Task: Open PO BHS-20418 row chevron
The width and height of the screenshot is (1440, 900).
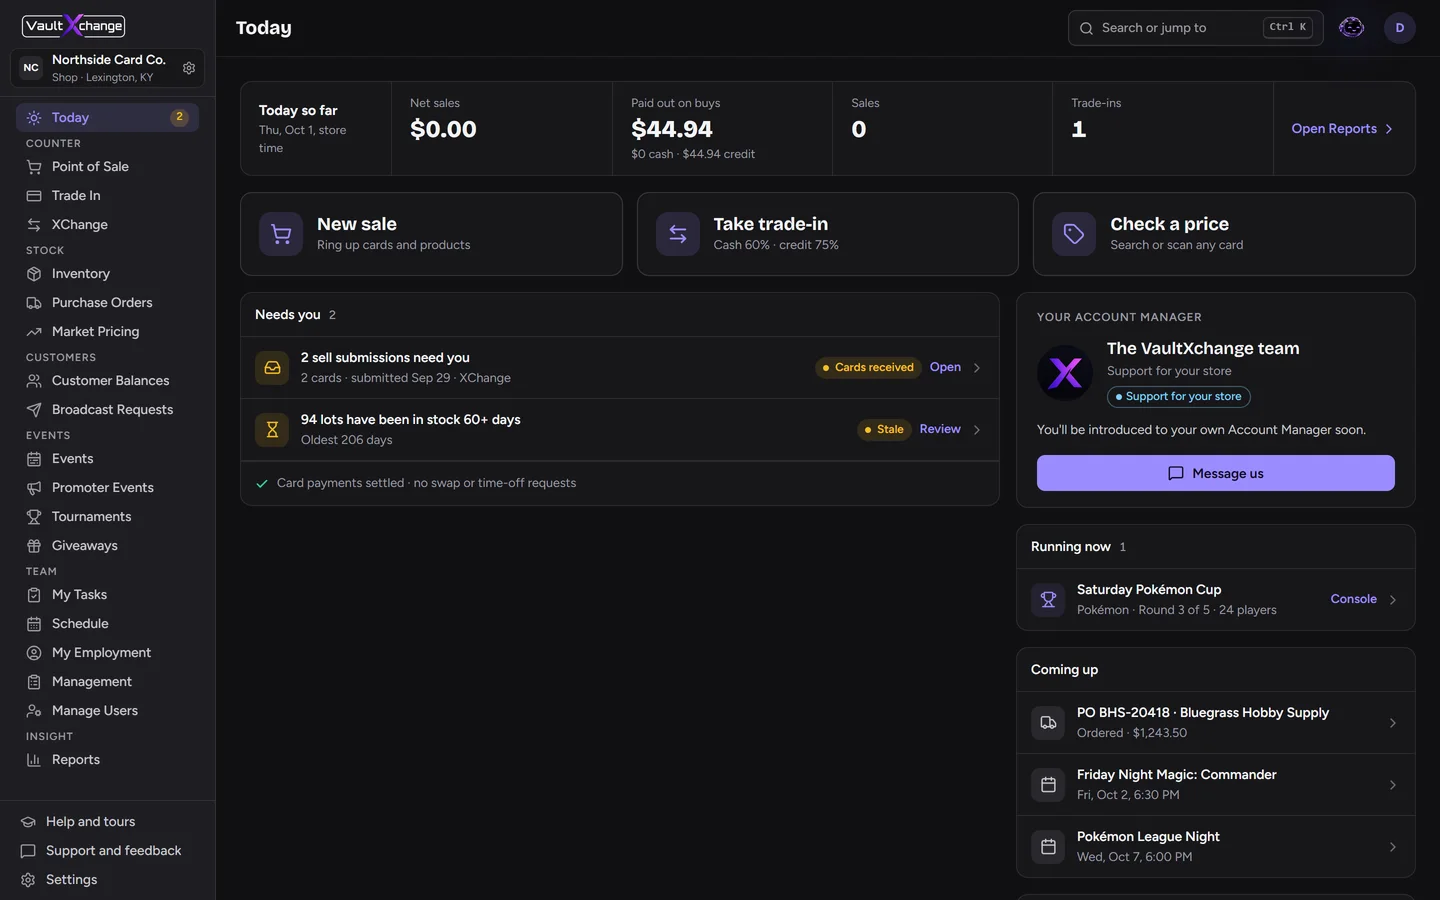Action: 1393,723
